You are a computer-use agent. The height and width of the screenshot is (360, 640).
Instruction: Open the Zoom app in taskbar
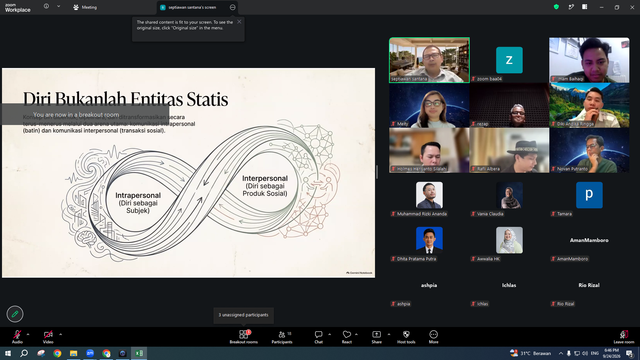click(x=90, y=353)
